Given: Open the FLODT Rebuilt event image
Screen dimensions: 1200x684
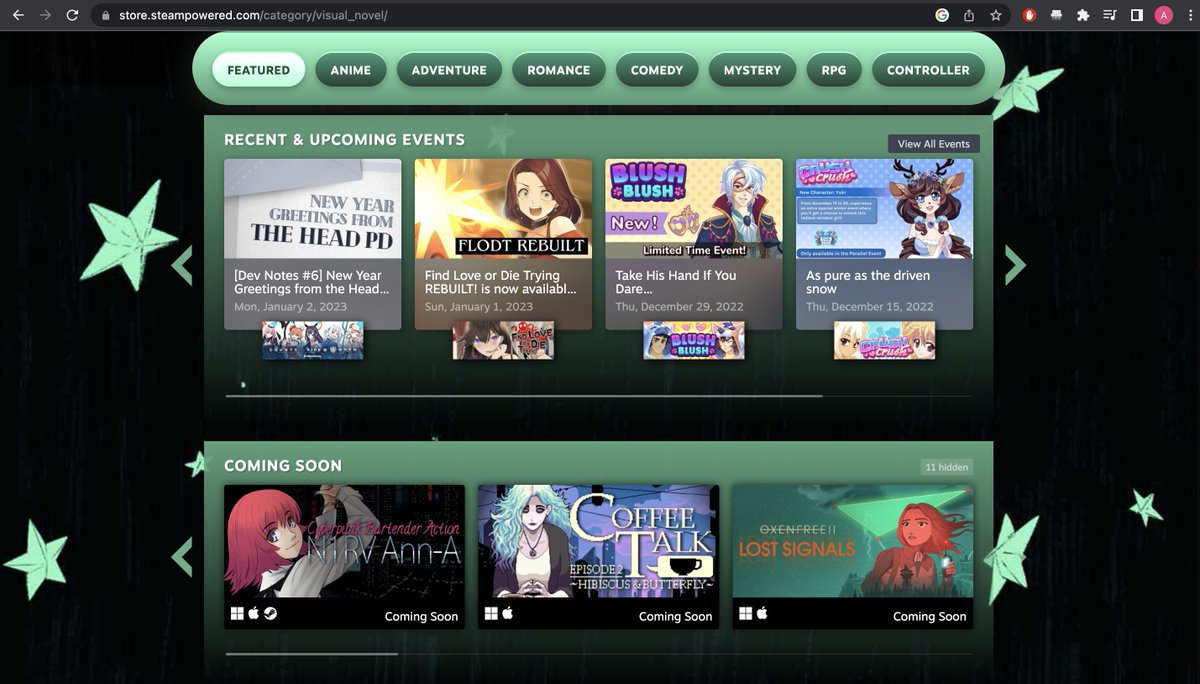Looking at the screenshot, I should pos(503,210).
